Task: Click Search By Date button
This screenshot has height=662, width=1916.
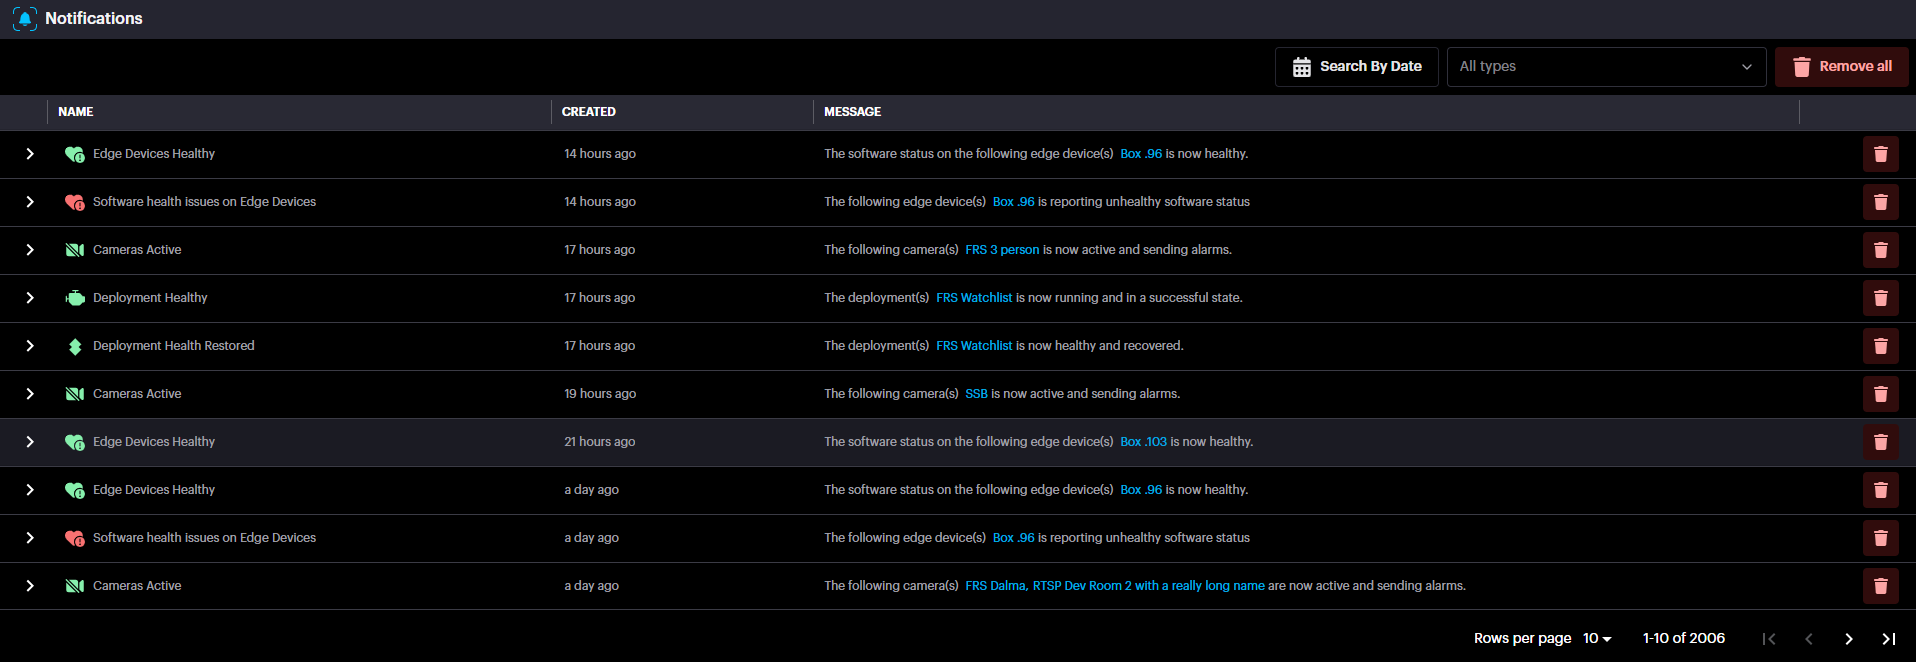Action: click(x=1356, y=67)
